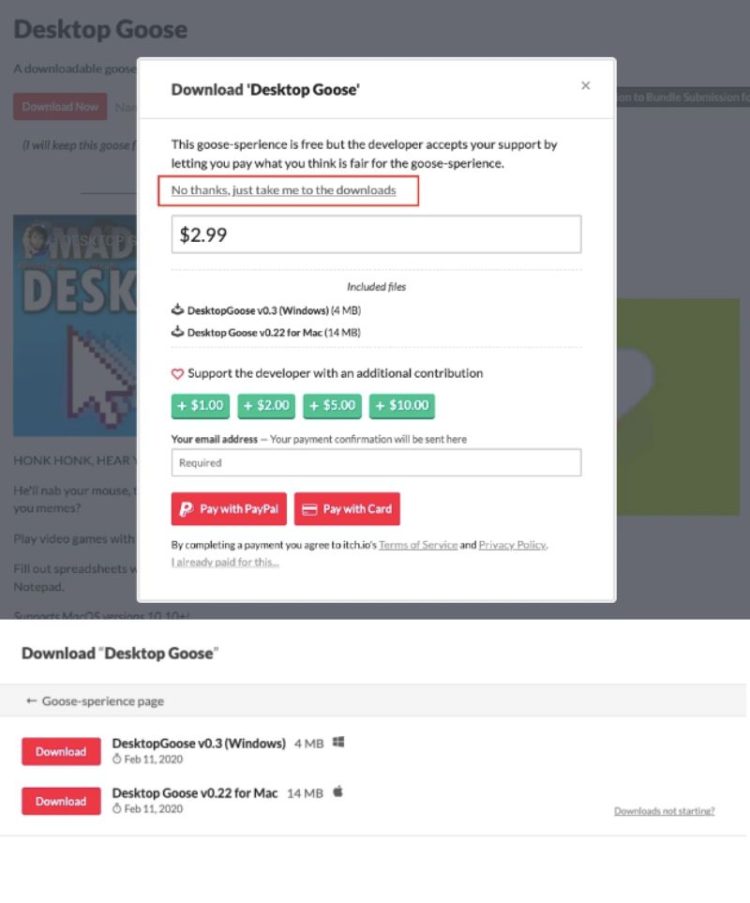Add a $5.00 contribution
The height and width of the screenshot is (903, 750).
point(332,405)
